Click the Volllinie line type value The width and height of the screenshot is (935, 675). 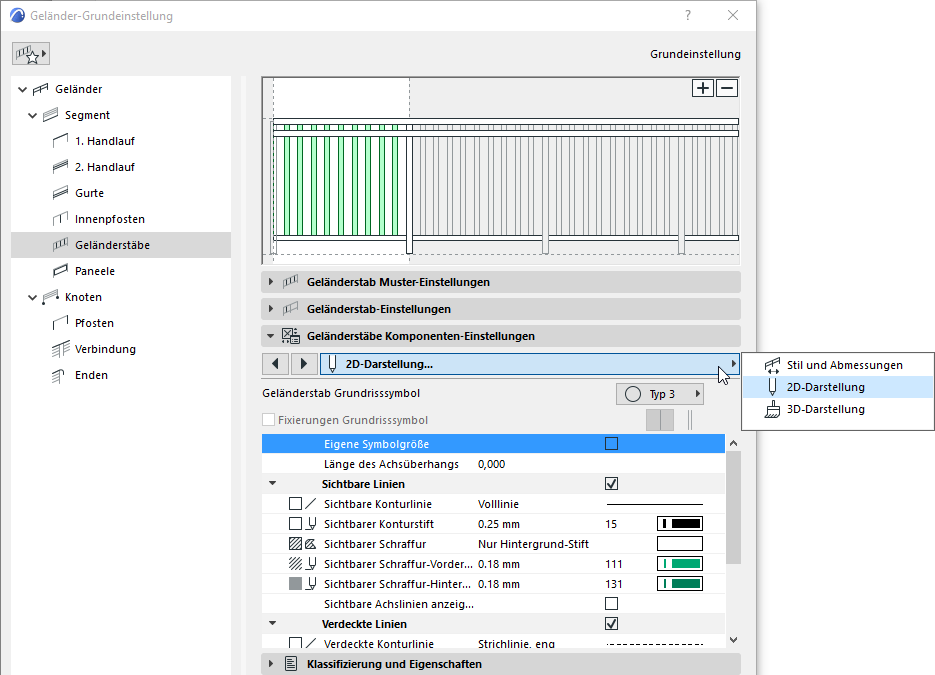pyautogui.click(x=499, y=504)
